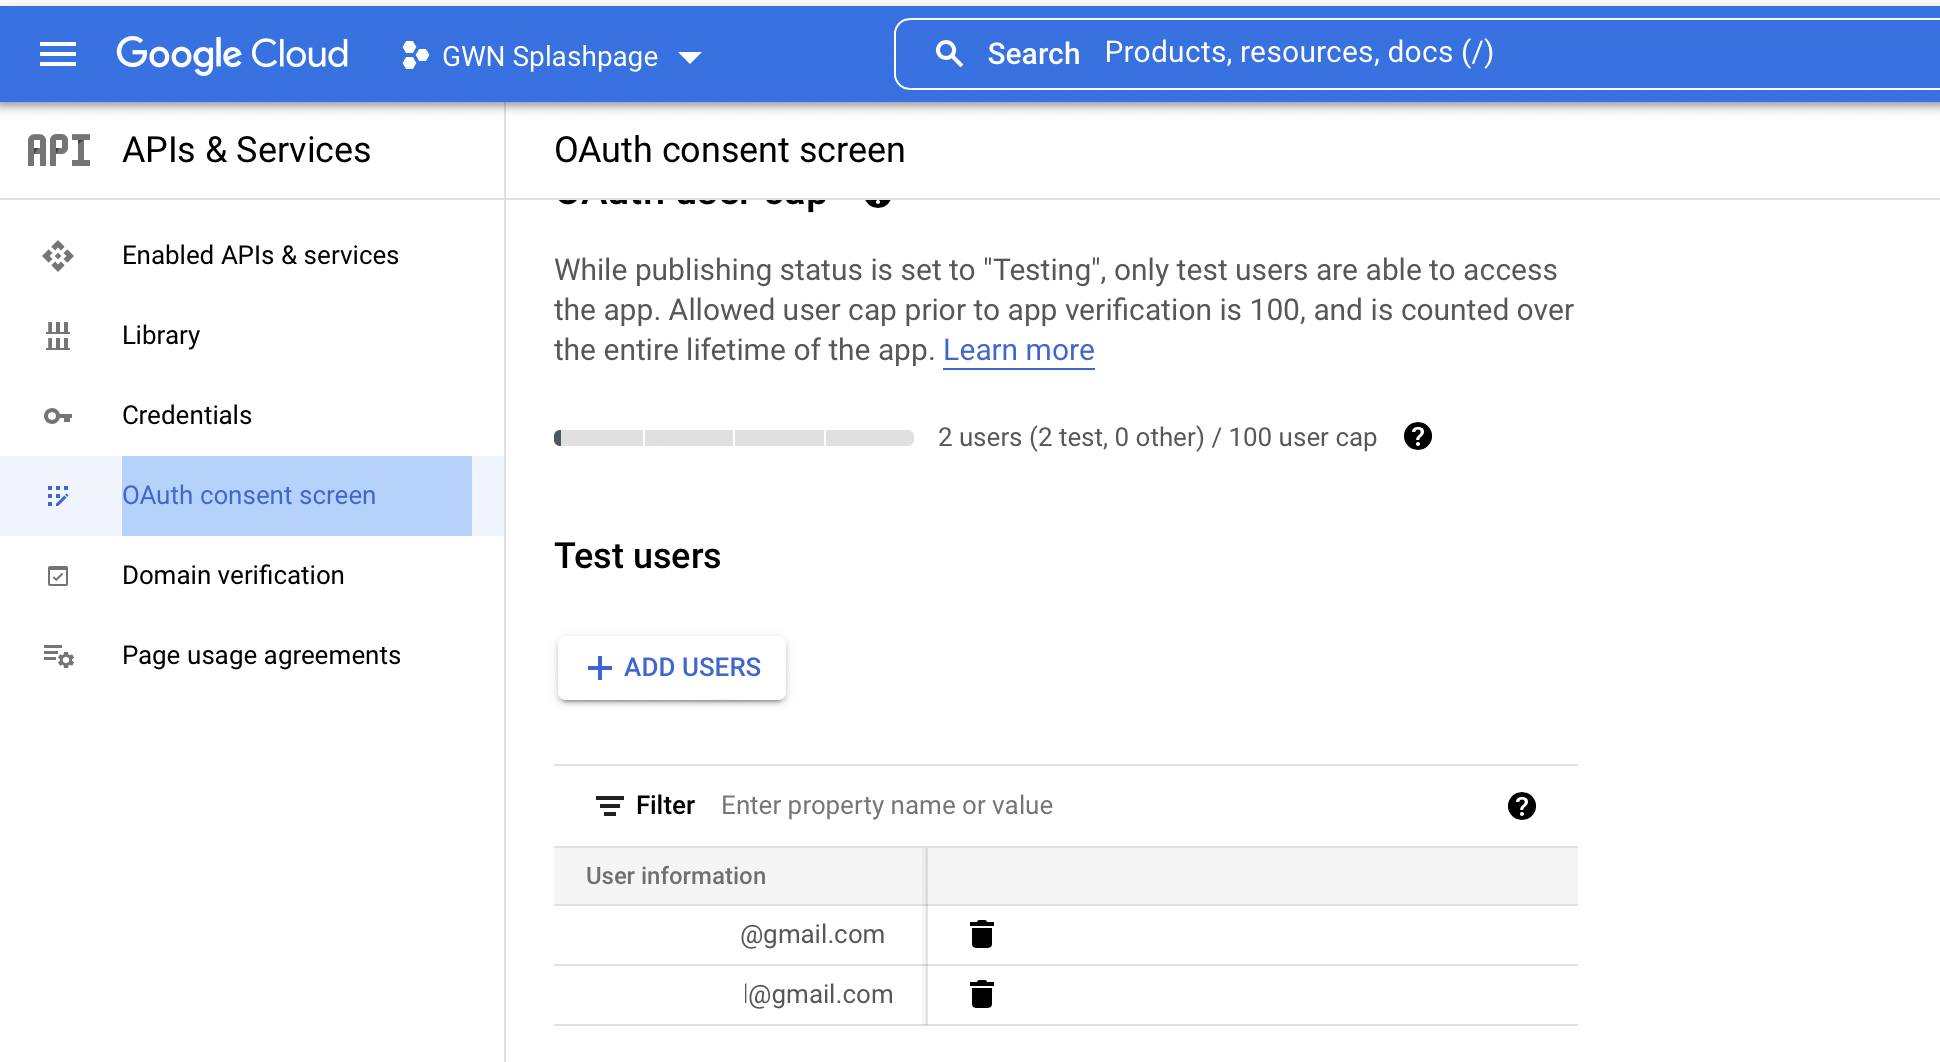
Task: Open help for the user cap count
Action: tap(1417, 436)
